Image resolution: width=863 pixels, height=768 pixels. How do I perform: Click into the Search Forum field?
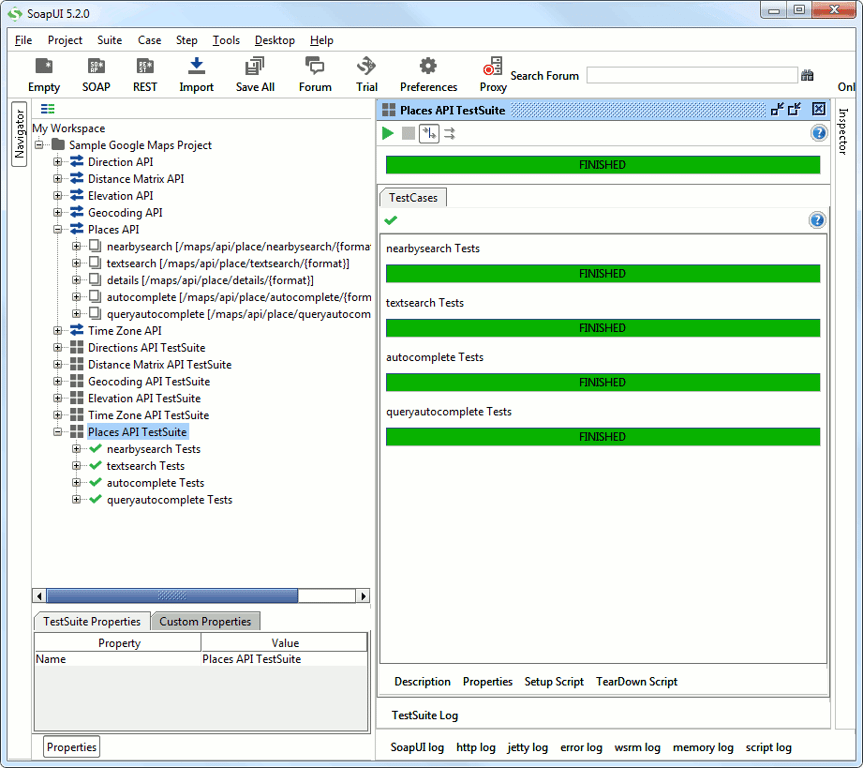[x=692, y=75]
